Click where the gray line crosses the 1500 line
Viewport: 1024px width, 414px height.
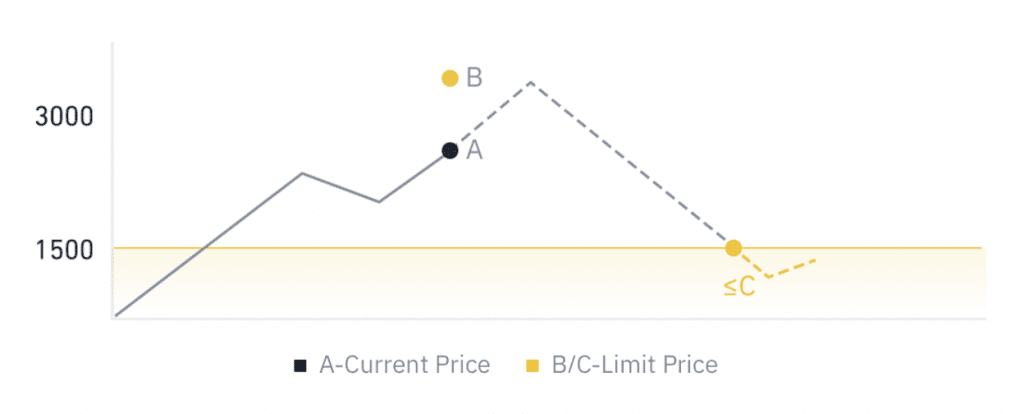(x=204, y=247)
